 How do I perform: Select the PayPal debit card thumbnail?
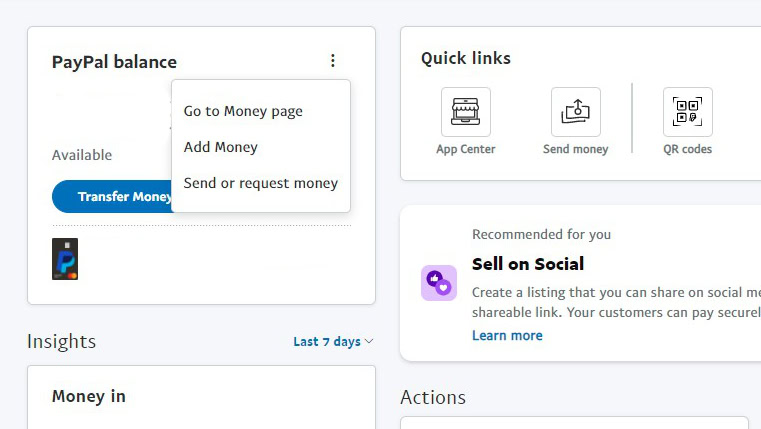[x=65, y=259]
